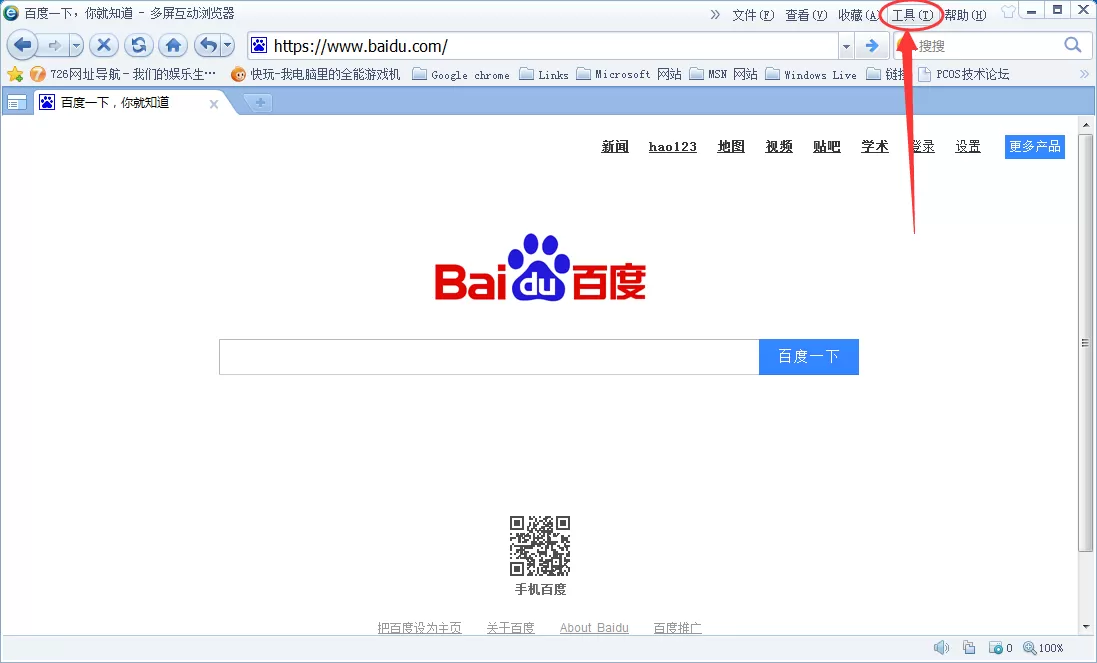1097x663 pixels.
Task: Click the browser e logo in title bar
Action: click(x=11, y=13)
